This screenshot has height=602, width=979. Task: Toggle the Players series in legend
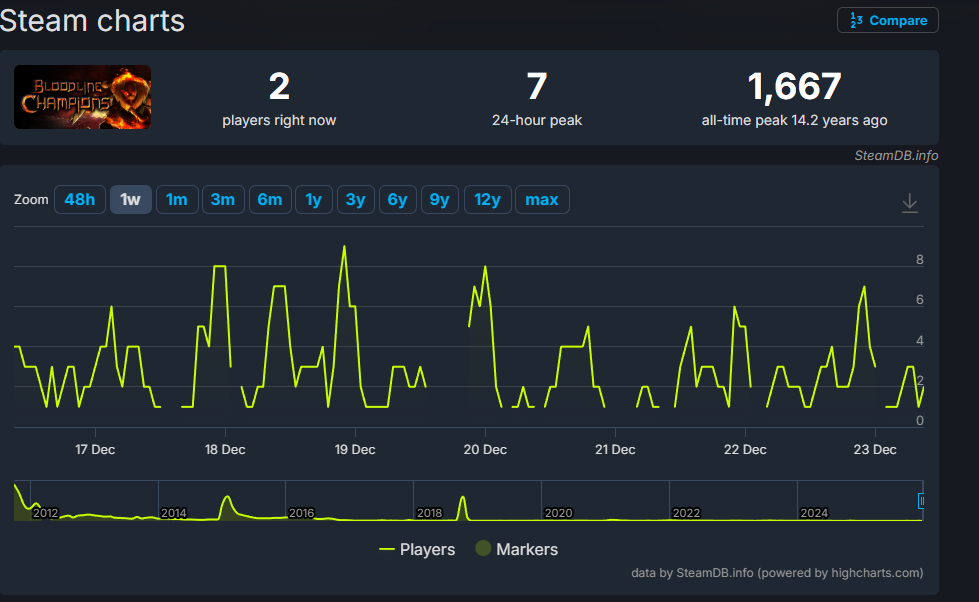tap(417, 550)
